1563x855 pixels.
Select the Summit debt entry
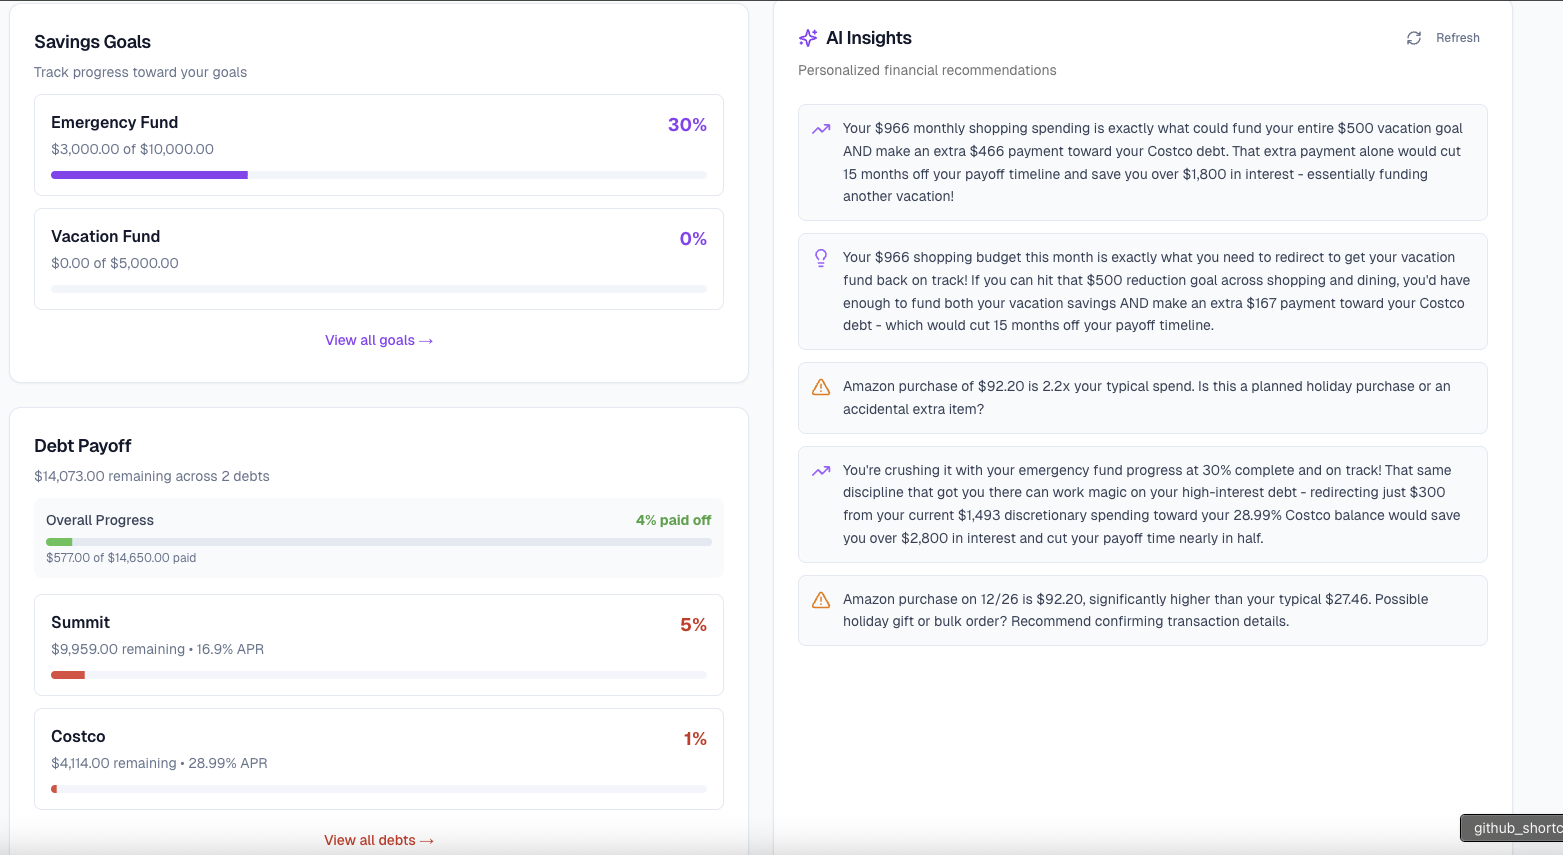(x=379, y=645)
